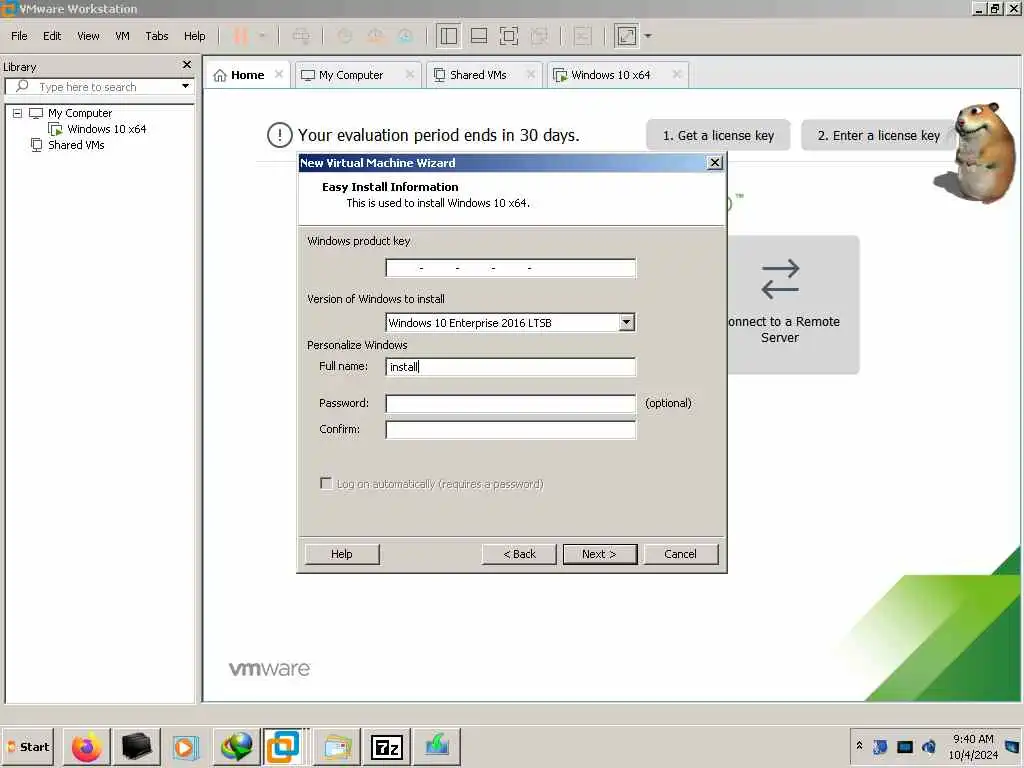Click the snapshot manager toolbar icon
This screenshot has width=1024, height=768.
point(406,36)
